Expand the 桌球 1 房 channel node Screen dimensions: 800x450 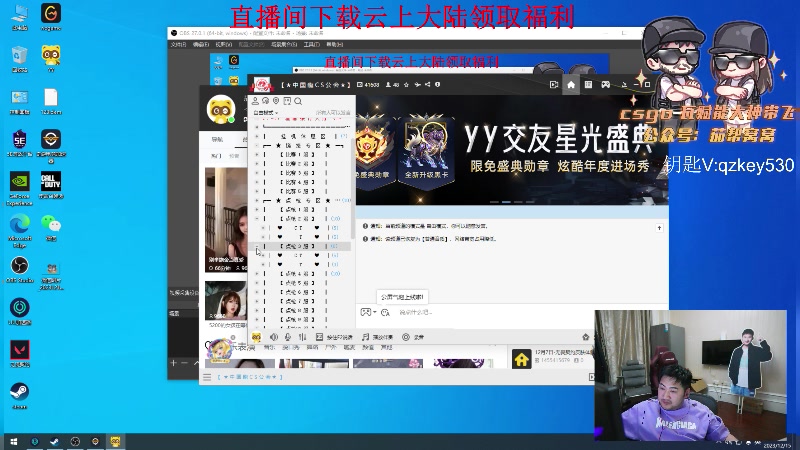point(257,210)
